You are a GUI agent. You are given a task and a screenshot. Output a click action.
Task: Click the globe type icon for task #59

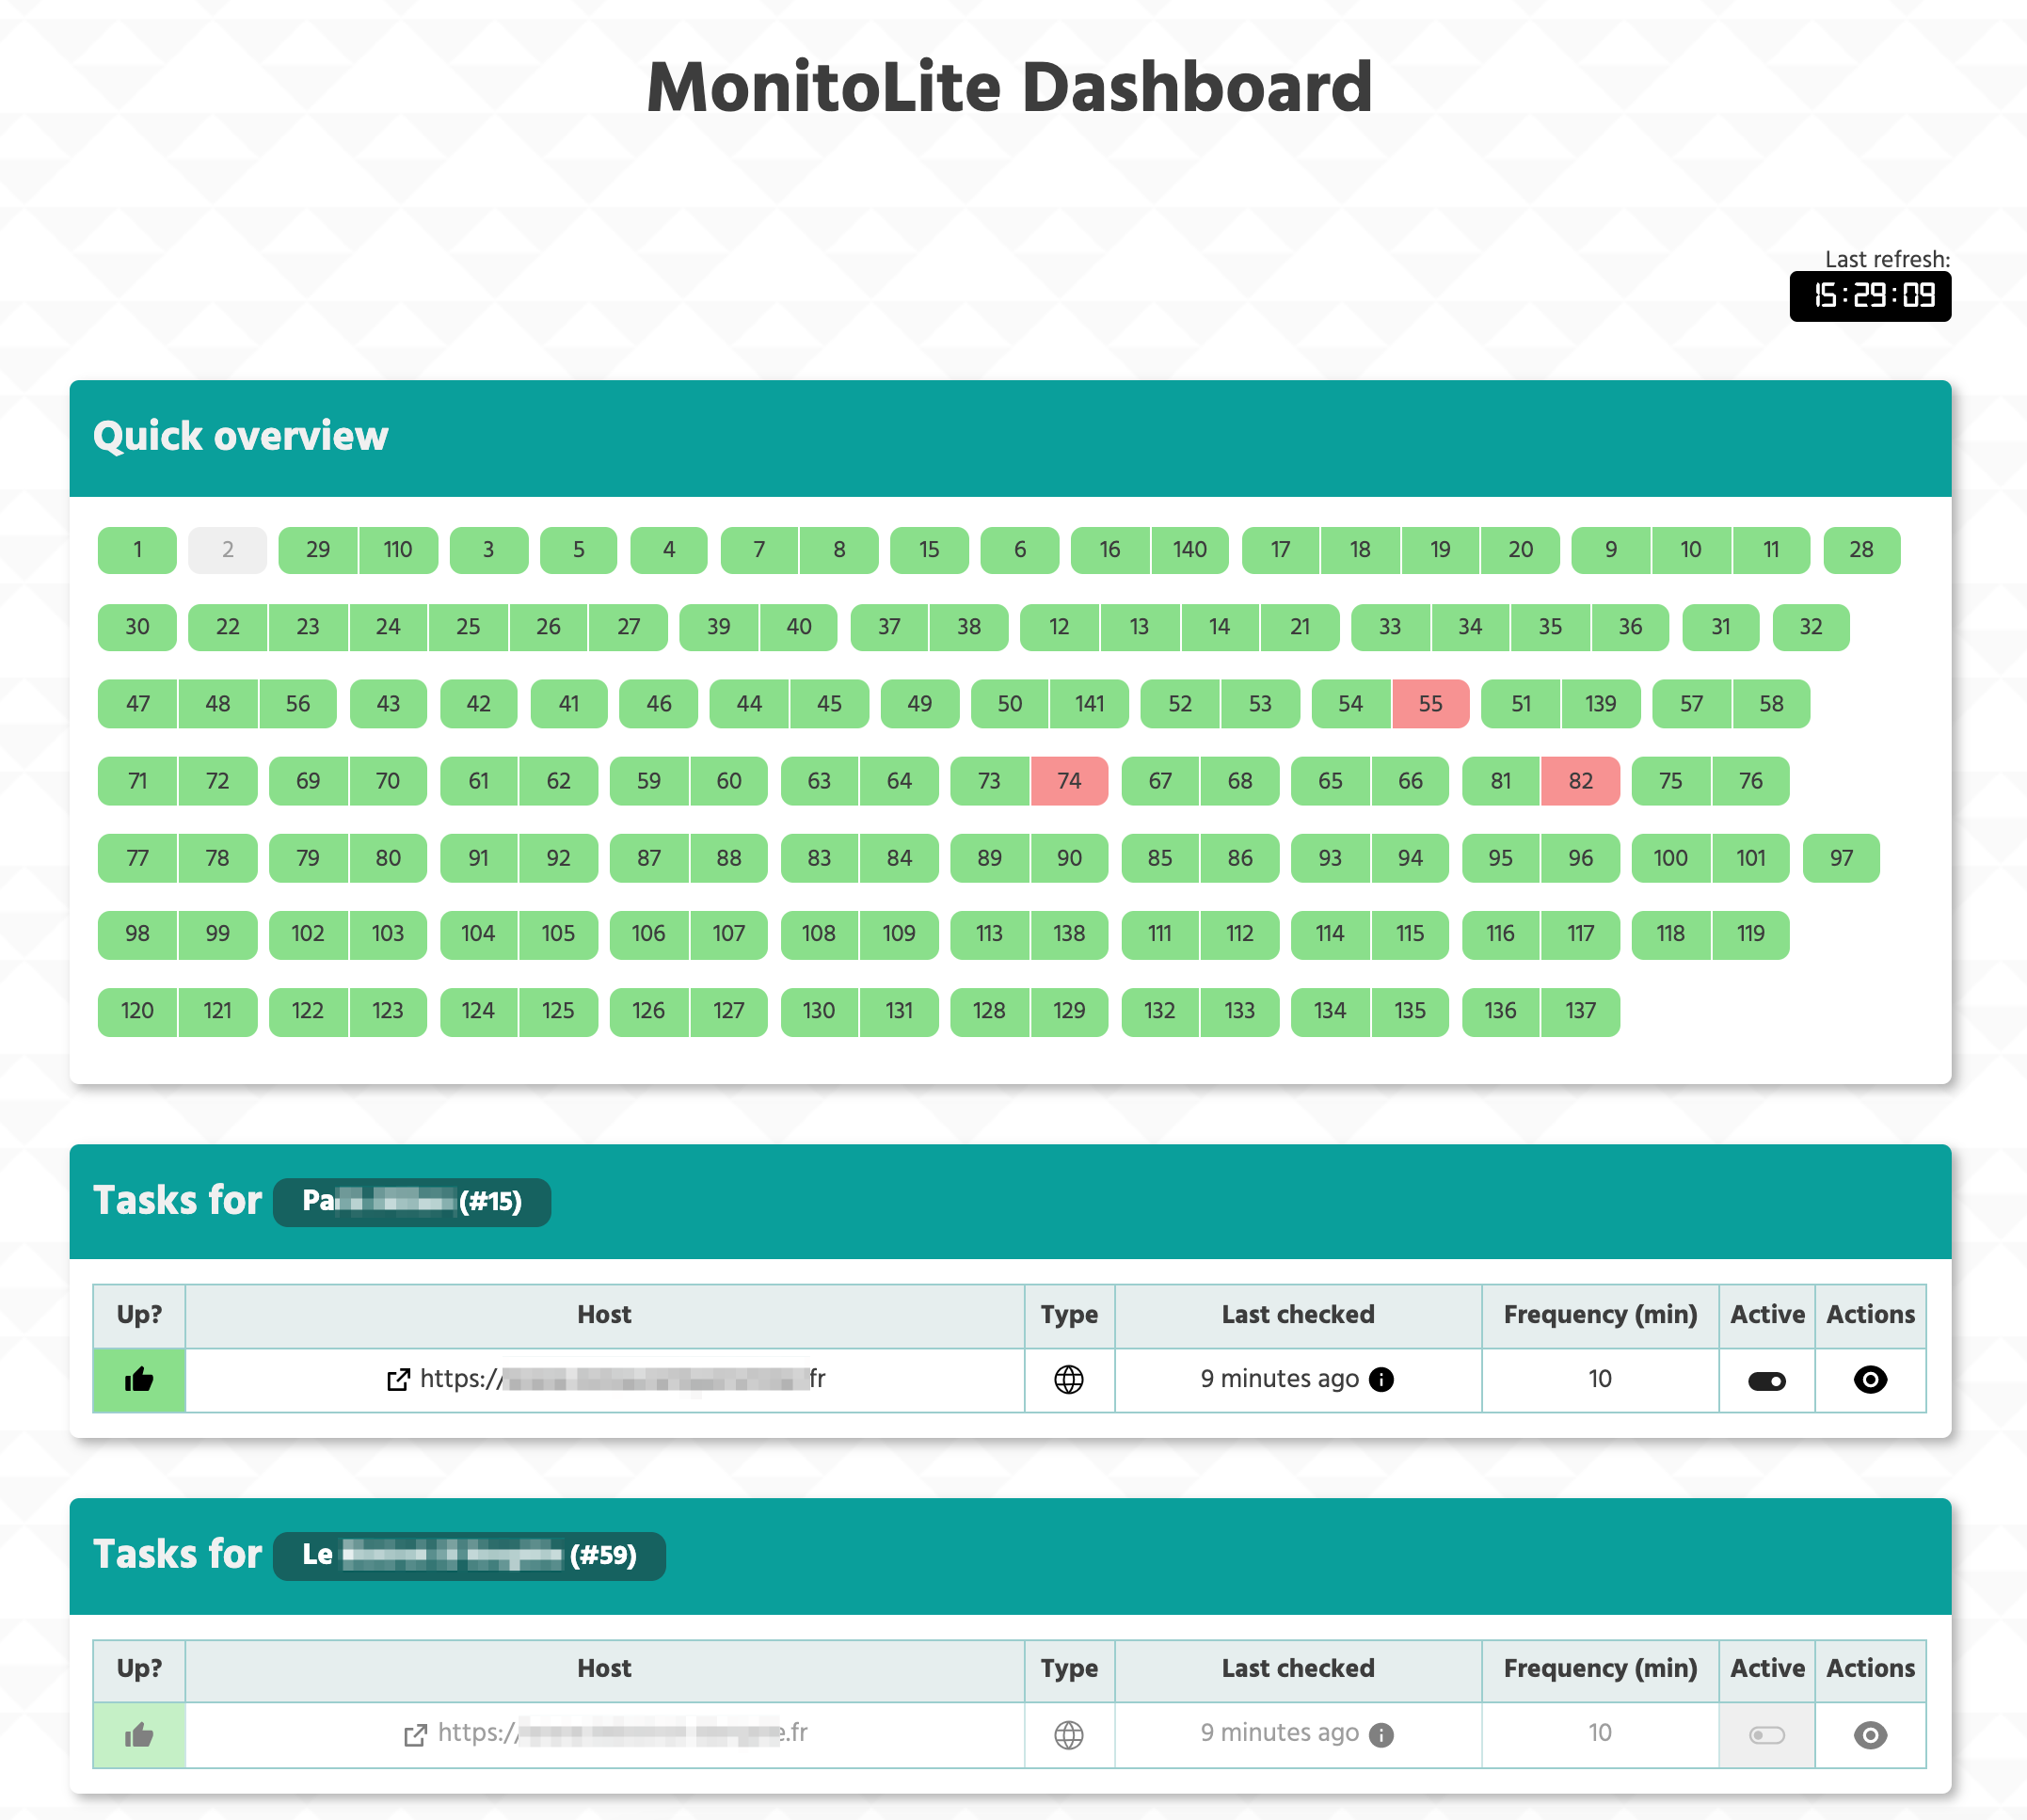(1069, 1734)
